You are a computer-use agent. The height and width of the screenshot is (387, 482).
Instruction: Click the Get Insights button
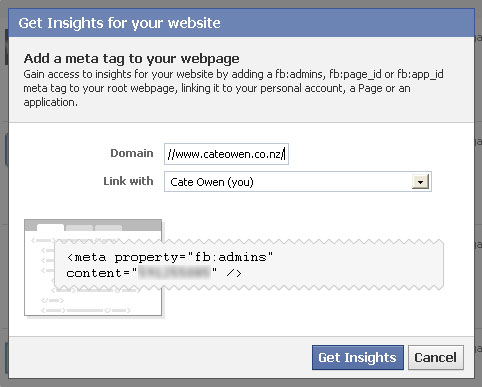click(358, 357)
